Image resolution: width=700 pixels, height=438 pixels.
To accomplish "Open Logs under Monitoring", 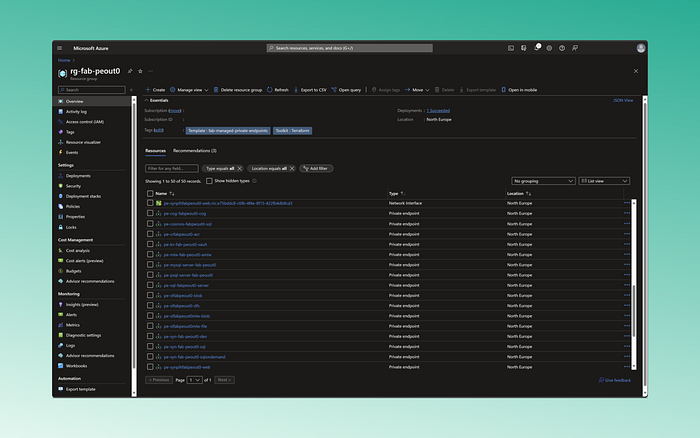I will tap(70, 346).
